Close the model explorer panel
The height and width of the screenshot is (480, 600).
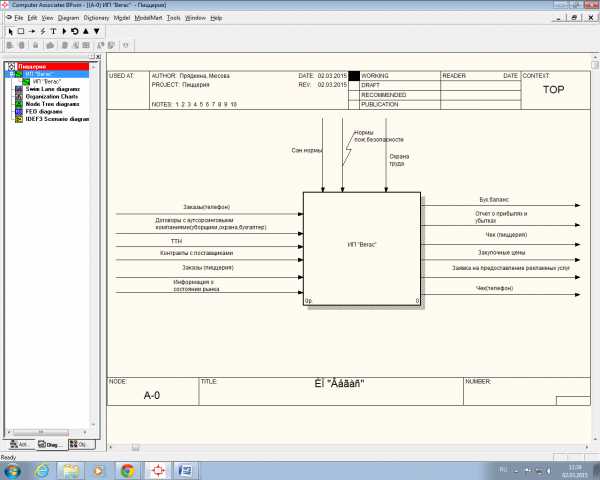point(100,59)
